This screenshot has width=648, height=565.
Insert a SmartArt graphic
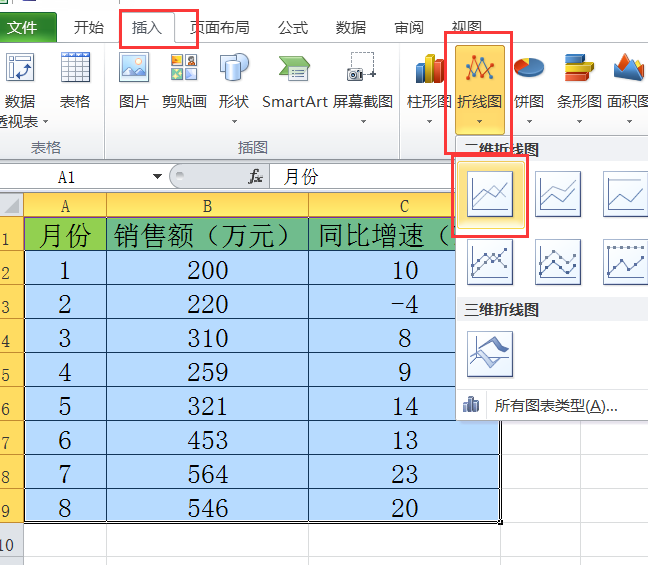(x=294, y=79)
